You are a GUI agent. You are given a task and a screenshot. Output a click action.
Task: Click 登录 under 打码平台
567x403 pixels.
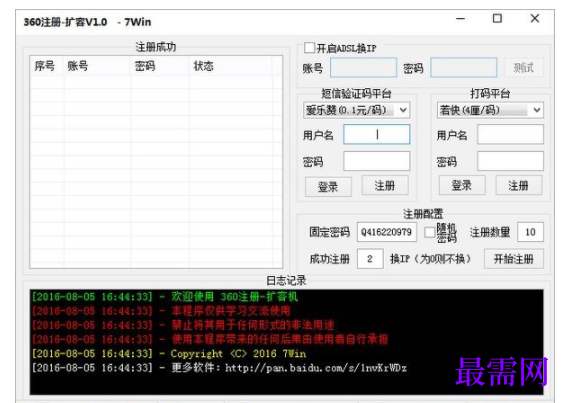[x=462, y=186]
